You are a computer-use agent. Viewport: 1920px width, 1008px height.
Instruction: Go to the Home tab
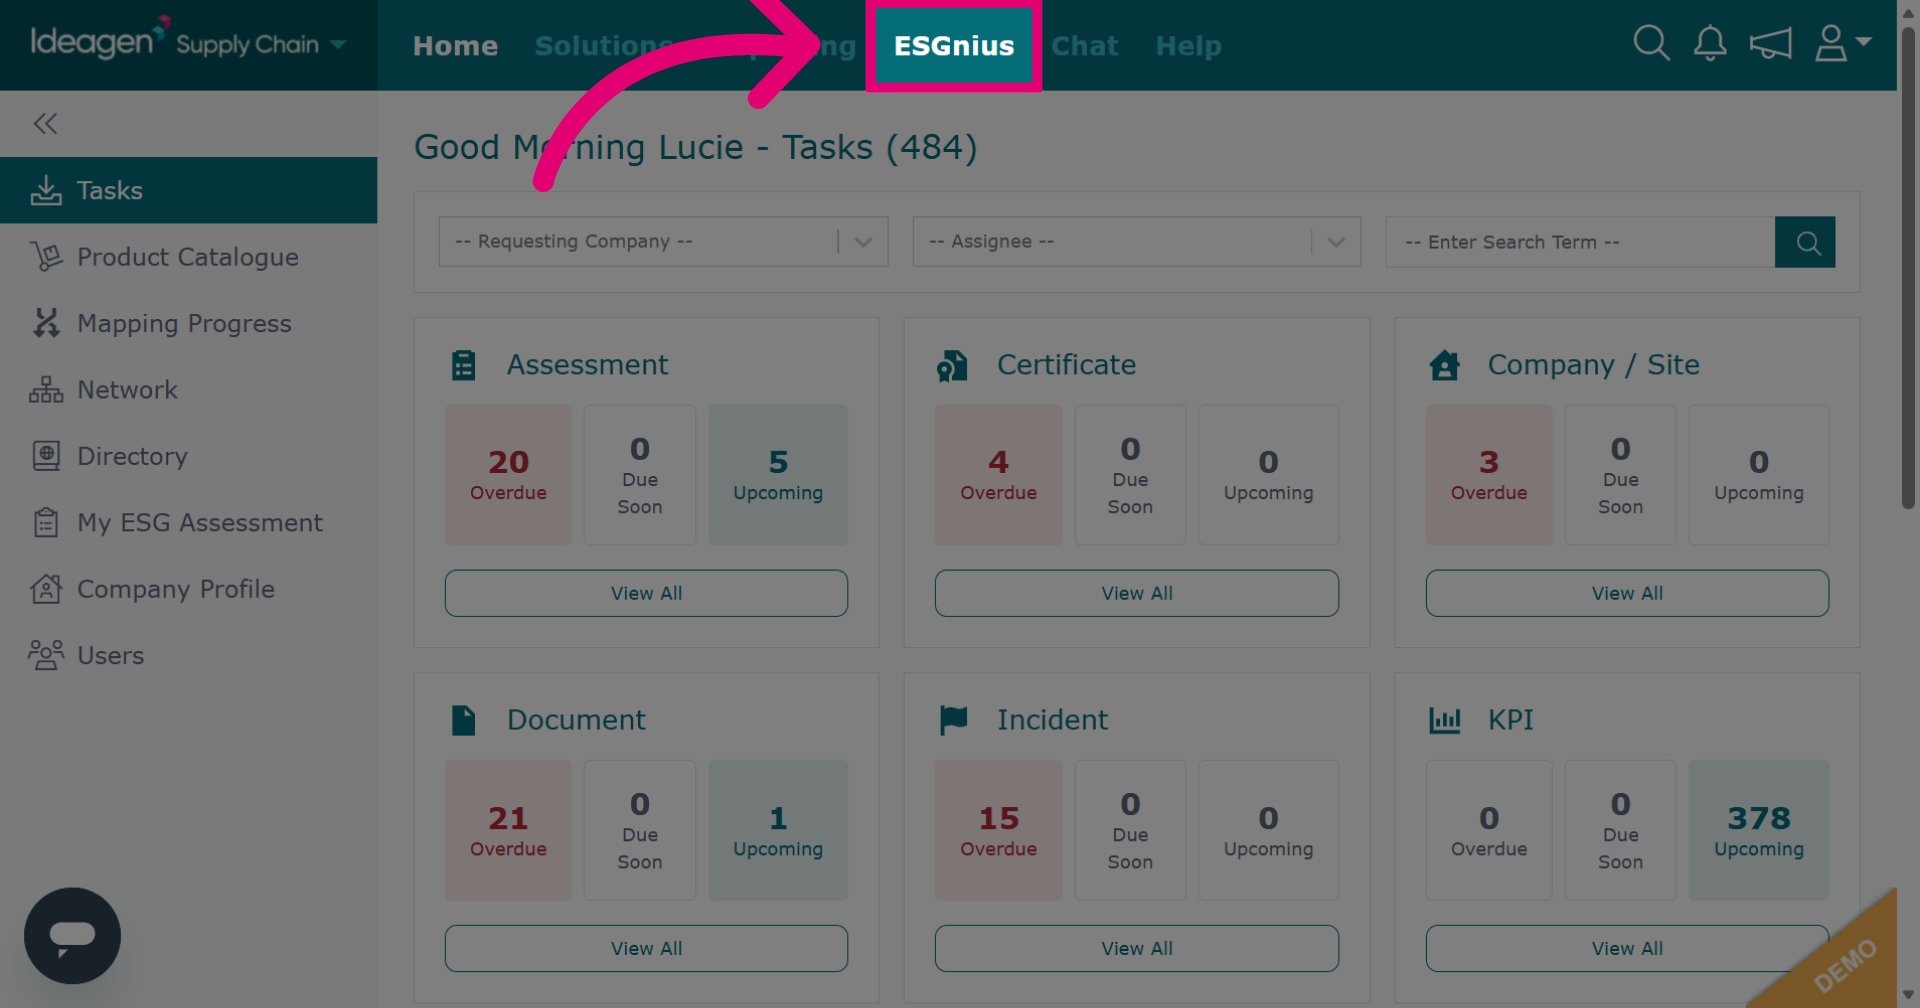click(455, 46)
